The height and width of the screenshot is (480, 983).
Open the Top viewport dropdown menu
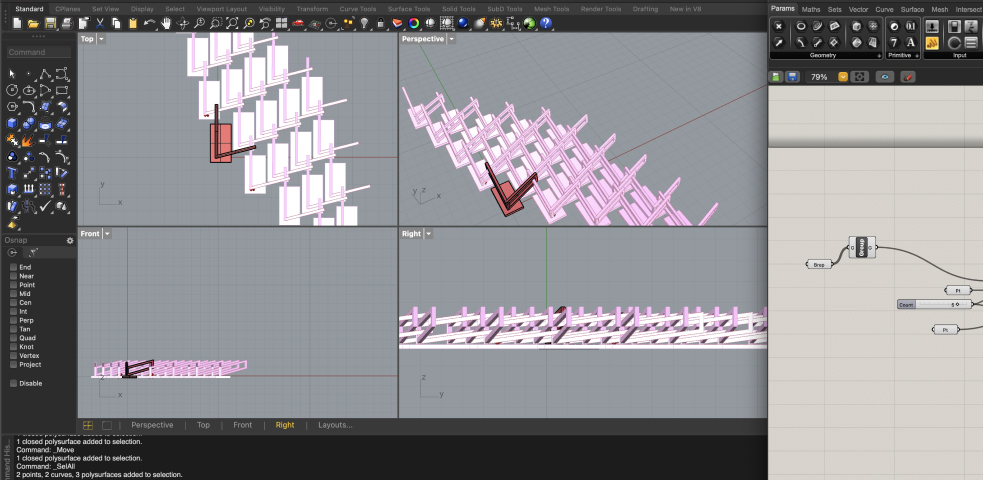click(x=102, y=39)
